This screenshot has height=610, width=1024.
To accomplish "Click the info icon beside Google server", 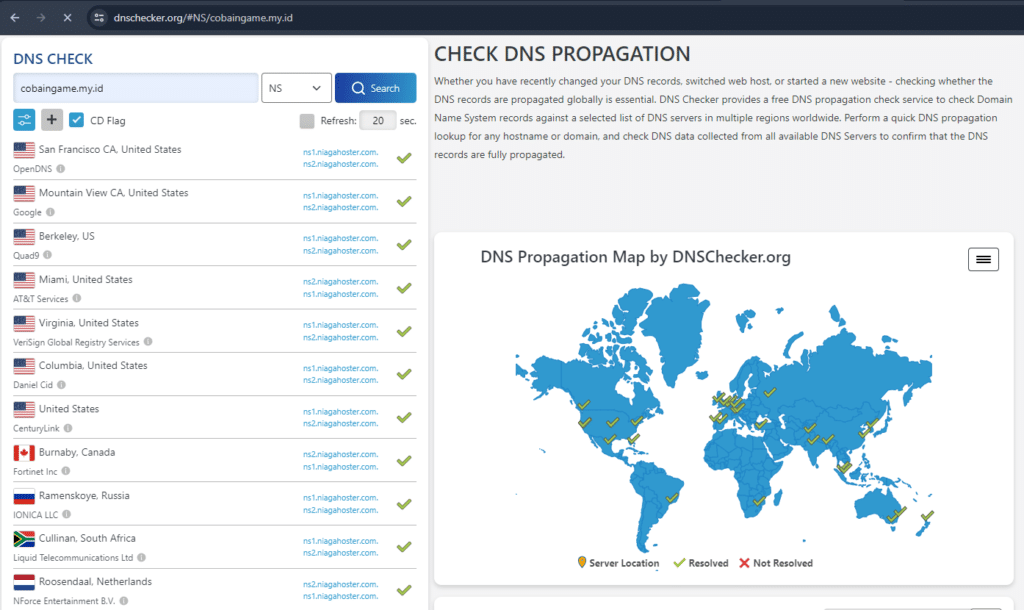I will coord(53,211).
